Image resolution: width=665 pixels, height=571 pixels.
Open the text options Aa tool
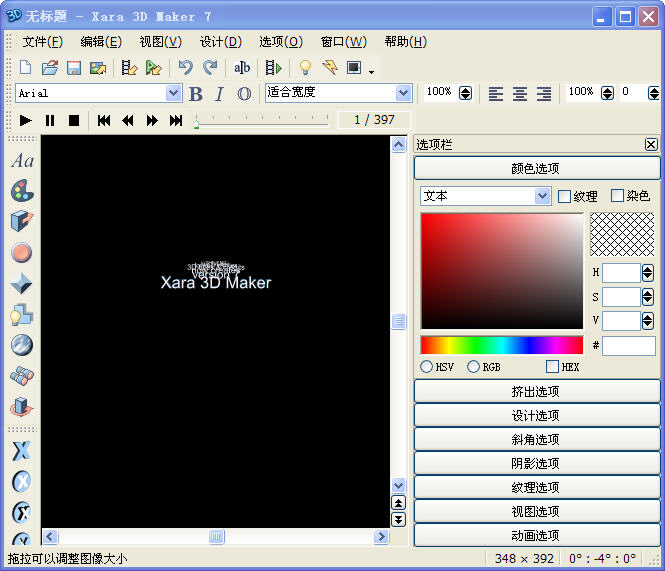coord(22,161)
